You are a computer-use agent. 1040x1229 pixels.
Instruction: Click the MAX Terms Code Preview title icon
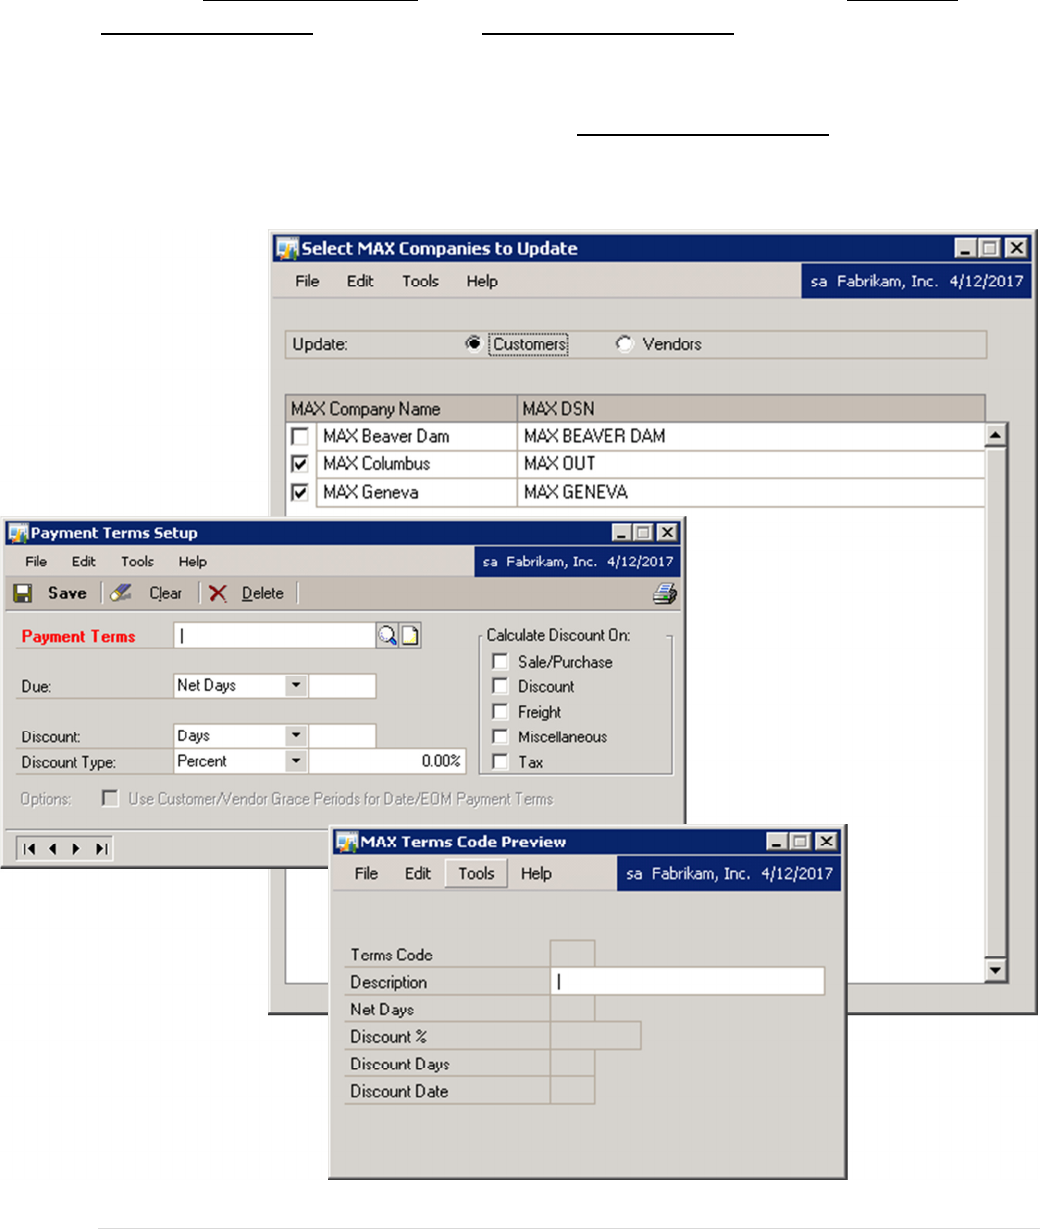(347, 842)
